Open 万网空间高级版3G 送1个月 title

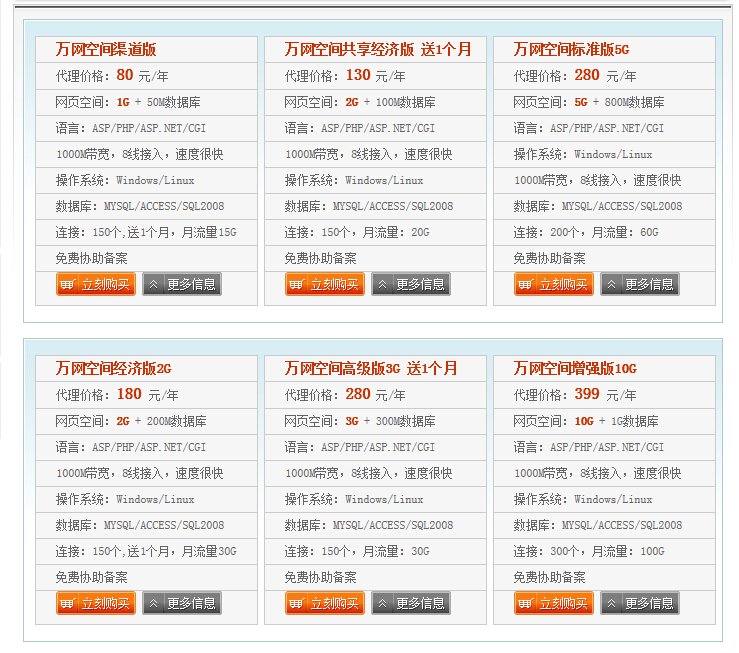tap(370, 368)
